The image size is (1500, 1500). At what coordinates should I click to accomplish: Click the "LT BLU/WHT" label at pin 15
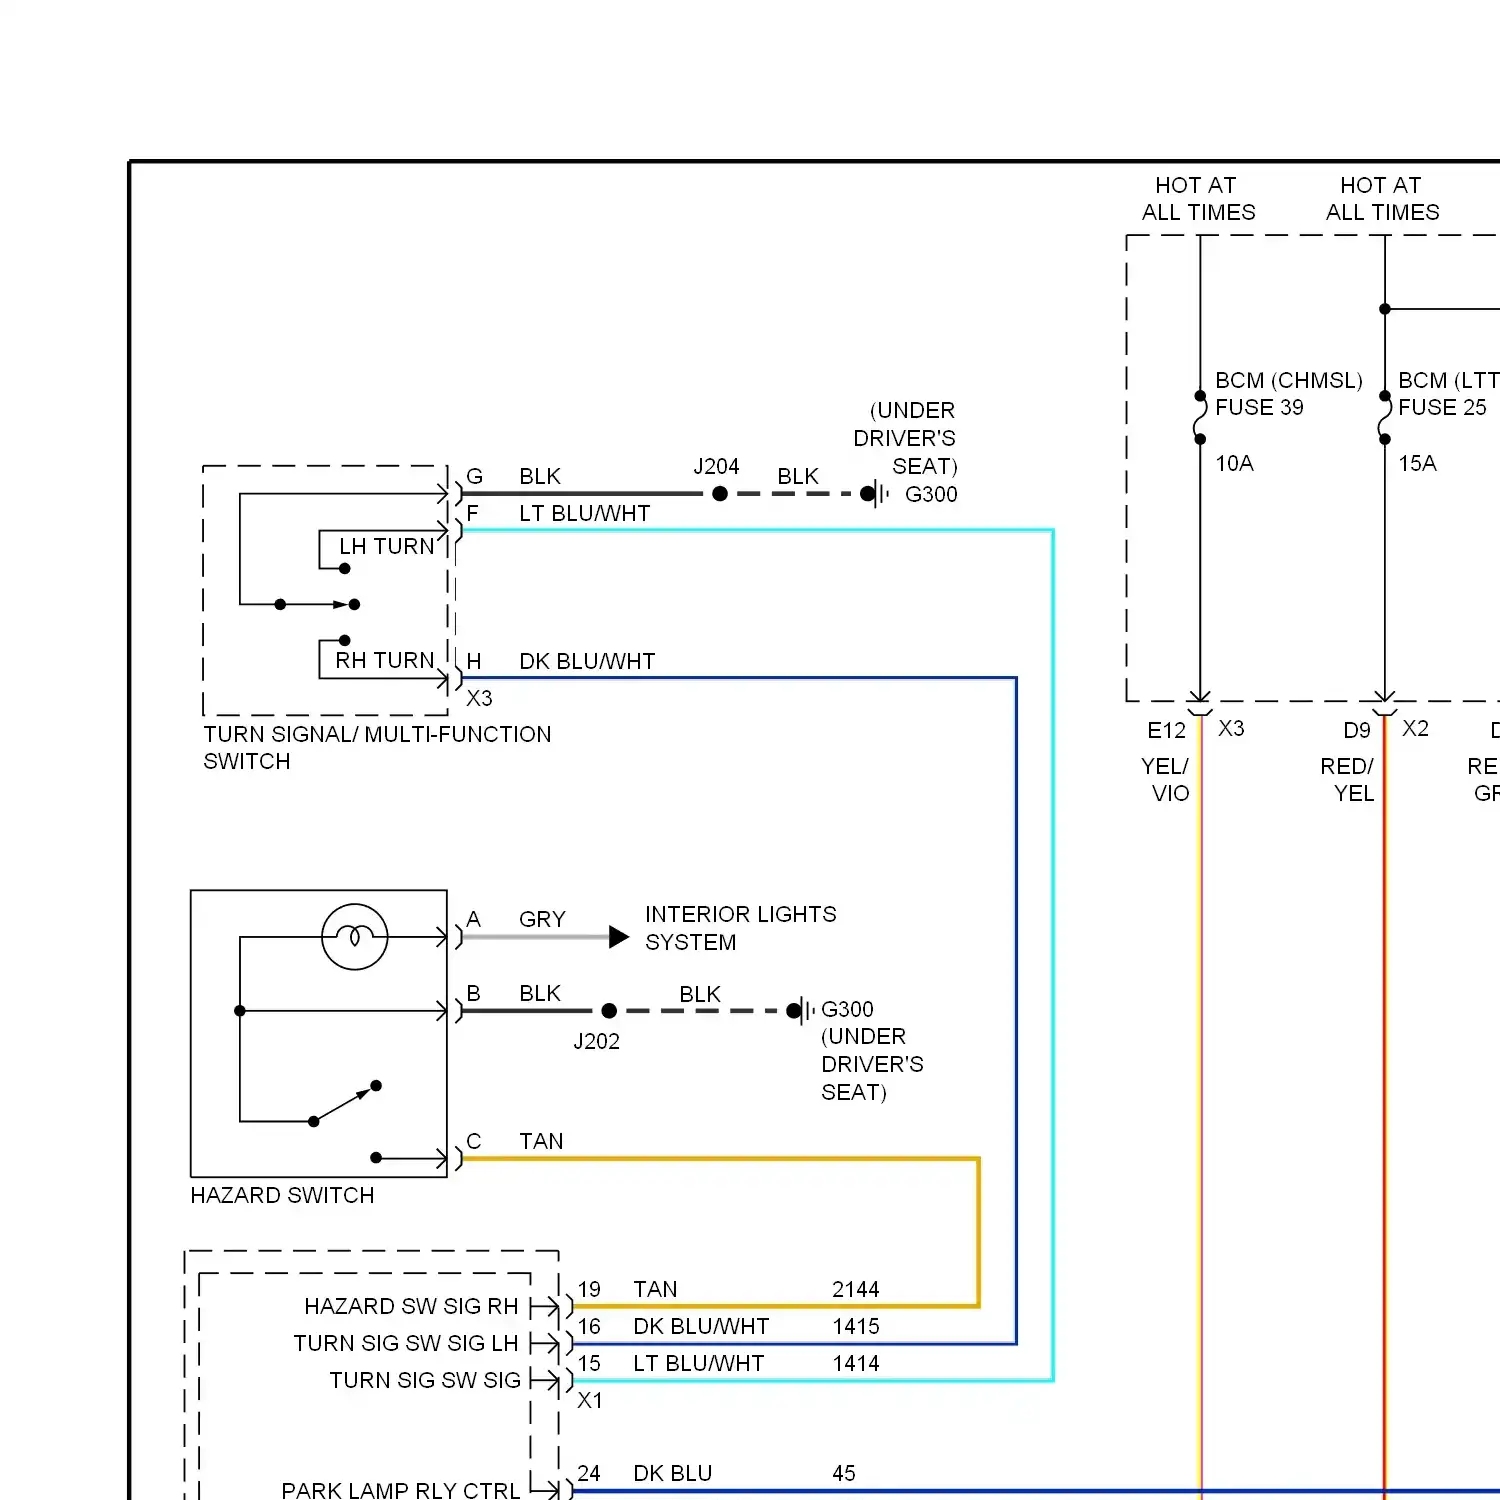699,1363
